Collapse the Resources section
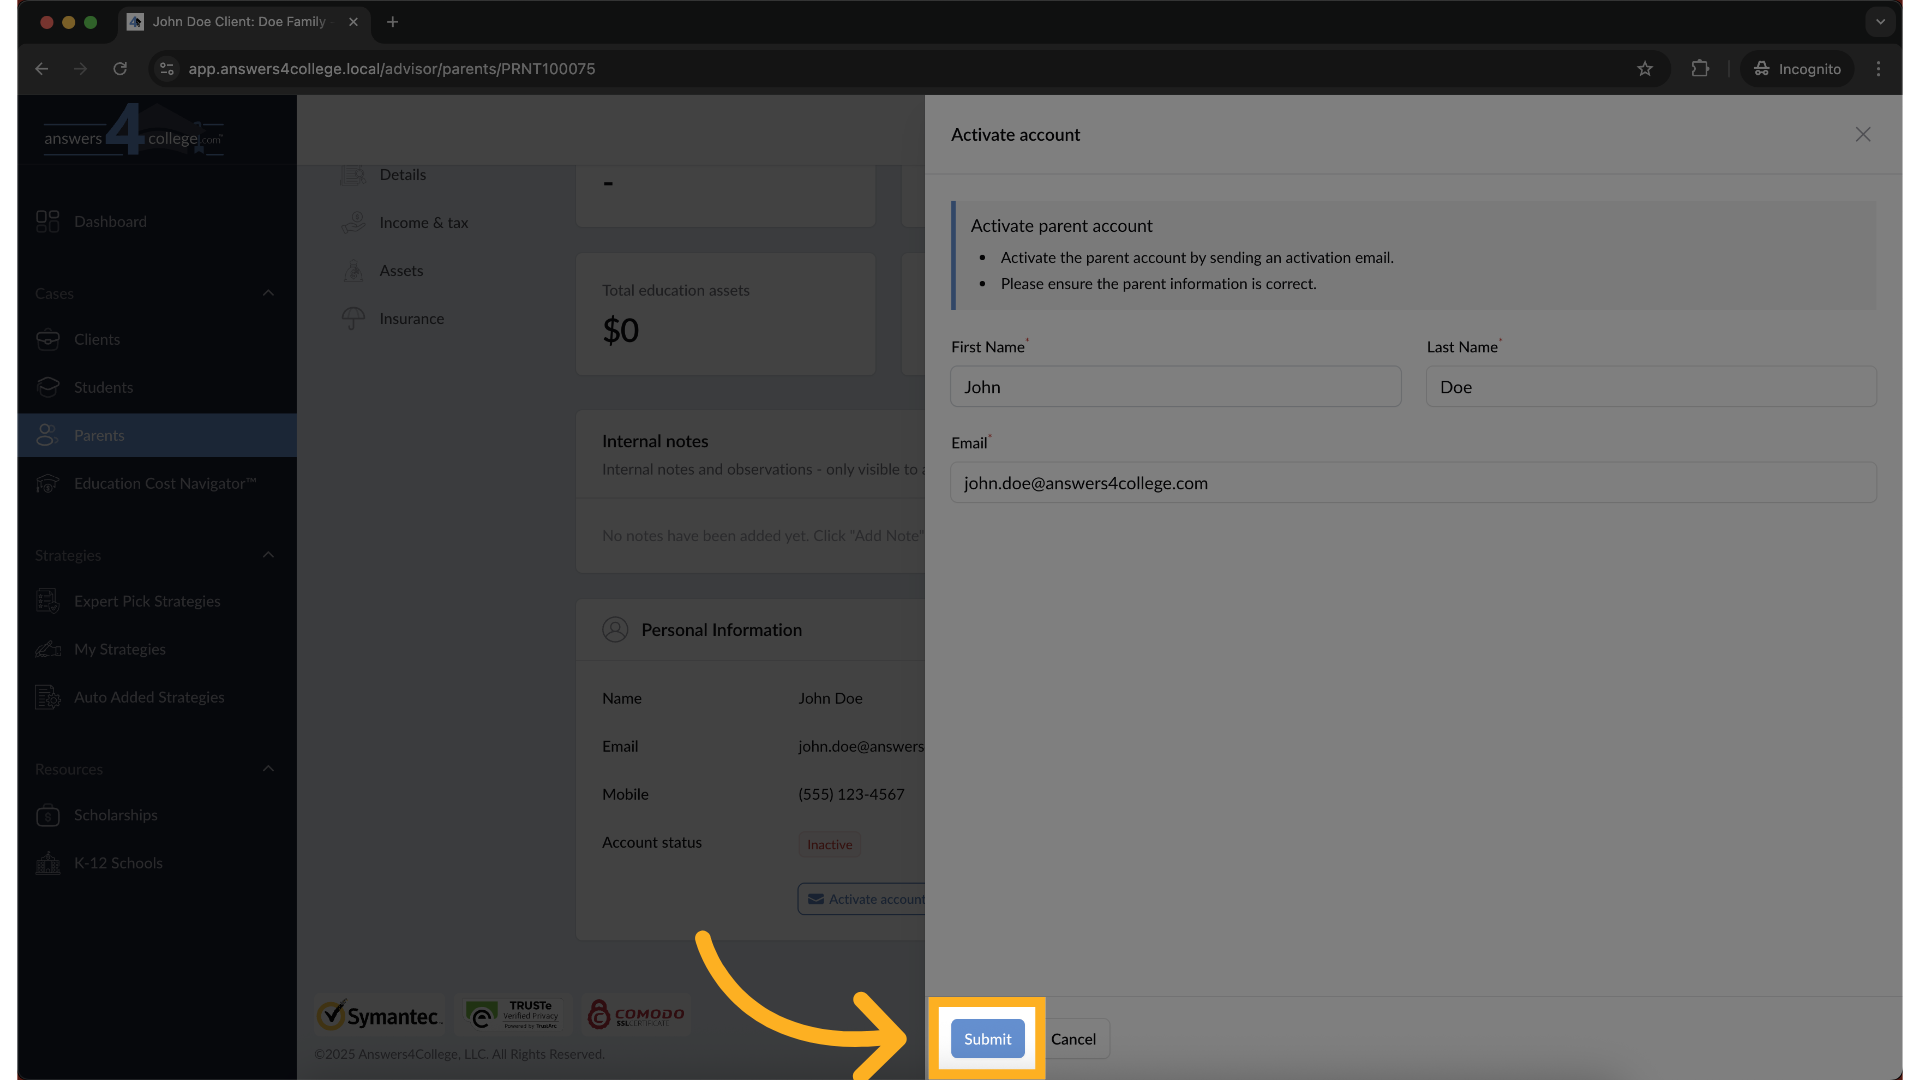 267,768
